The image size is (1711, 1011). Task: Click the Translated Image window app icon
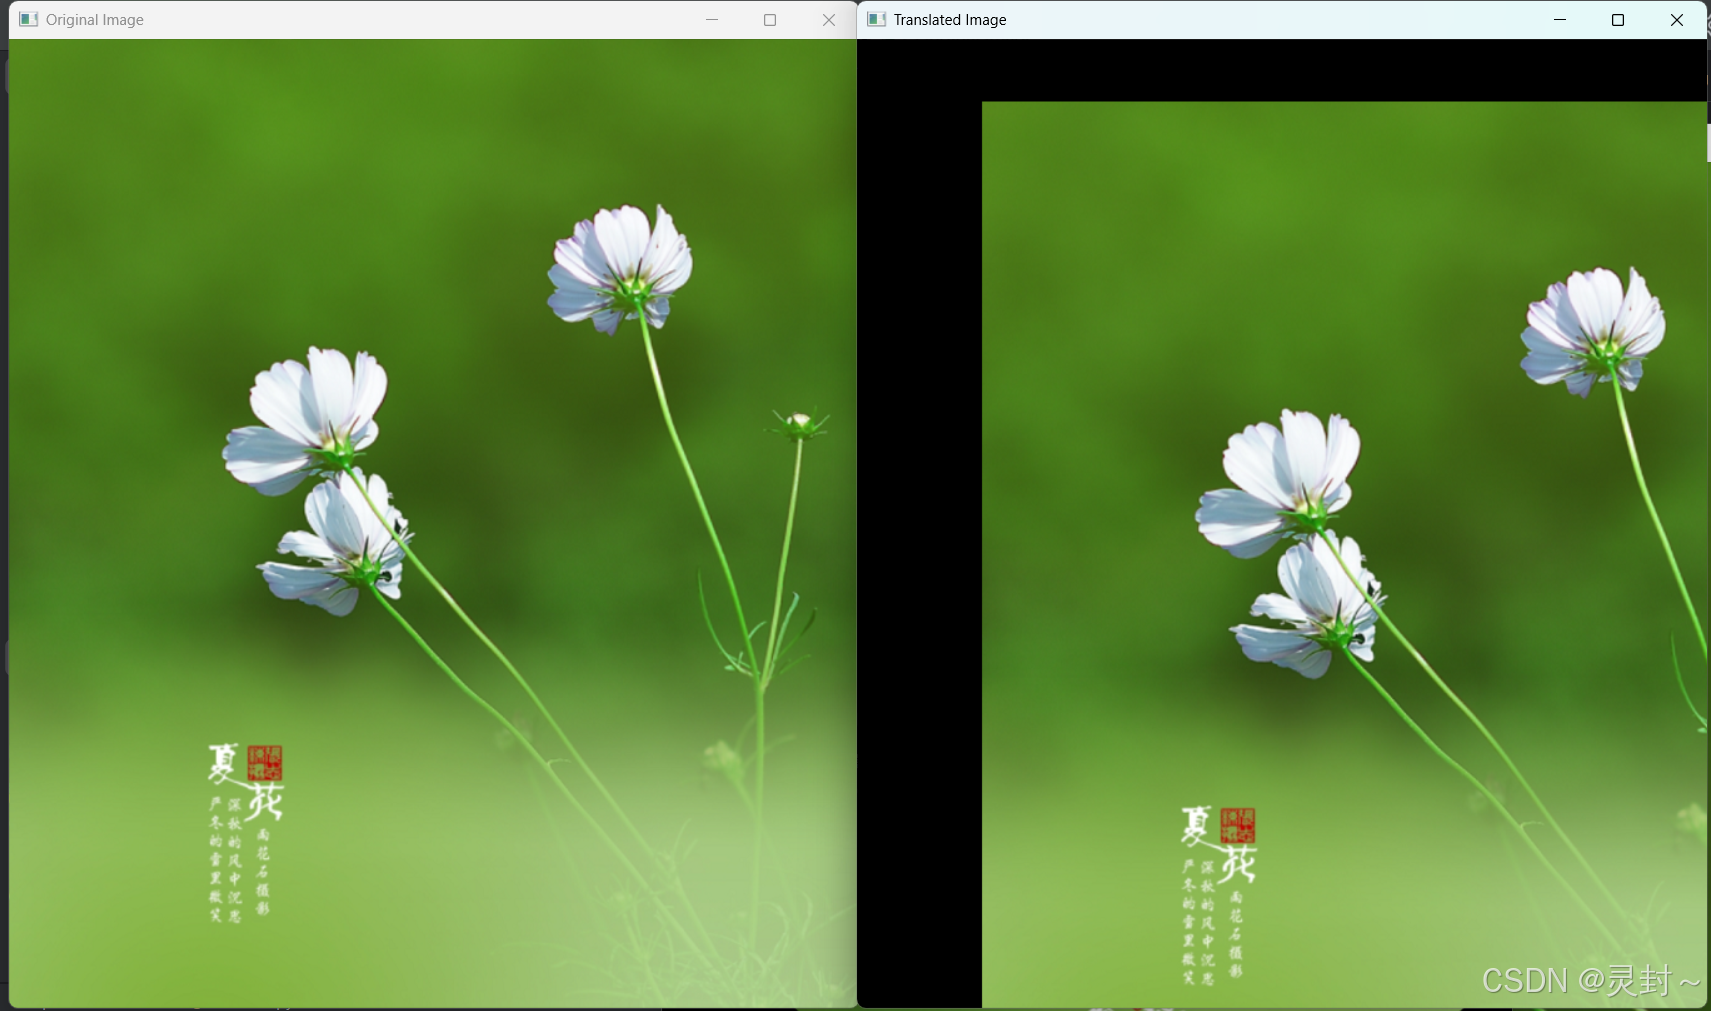coord(877,19)
